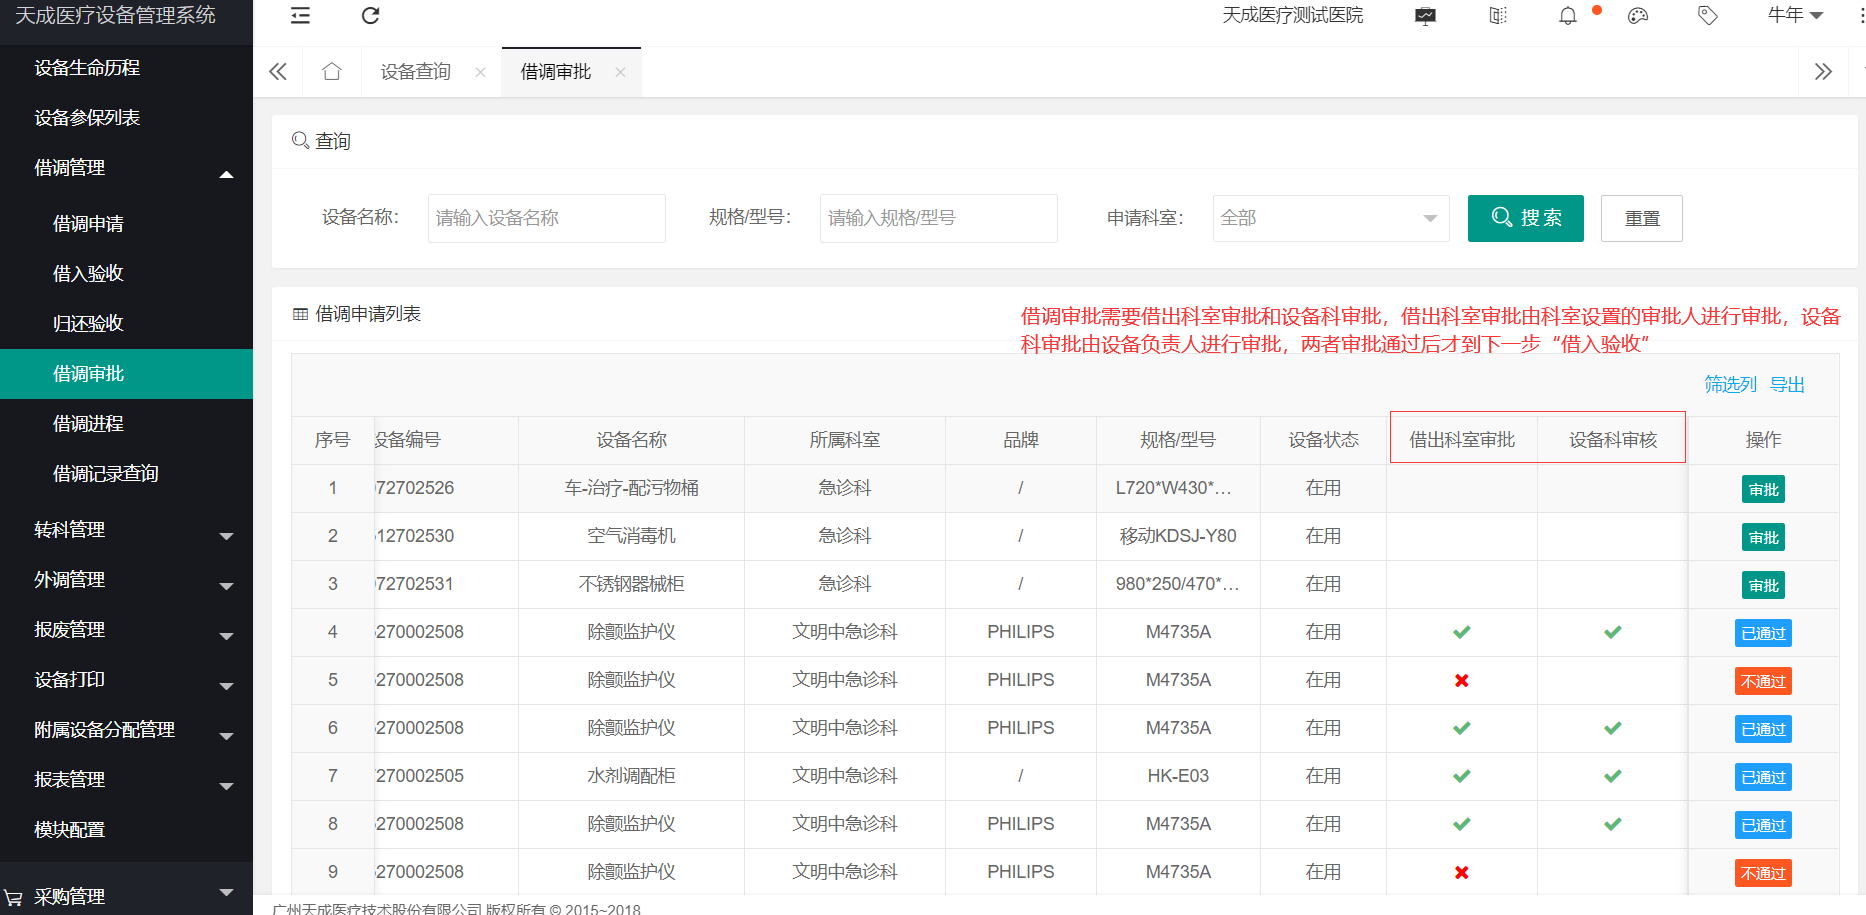Click 不通过 button in row 5
The width and height of the screenshot is (1866, 915).
1763,681
